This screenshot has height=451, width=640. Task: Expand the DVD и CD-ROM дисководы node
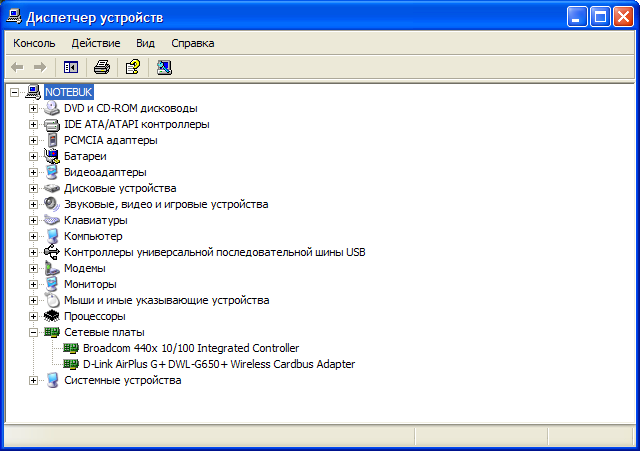pyautogui.click(x=33, y=109)
